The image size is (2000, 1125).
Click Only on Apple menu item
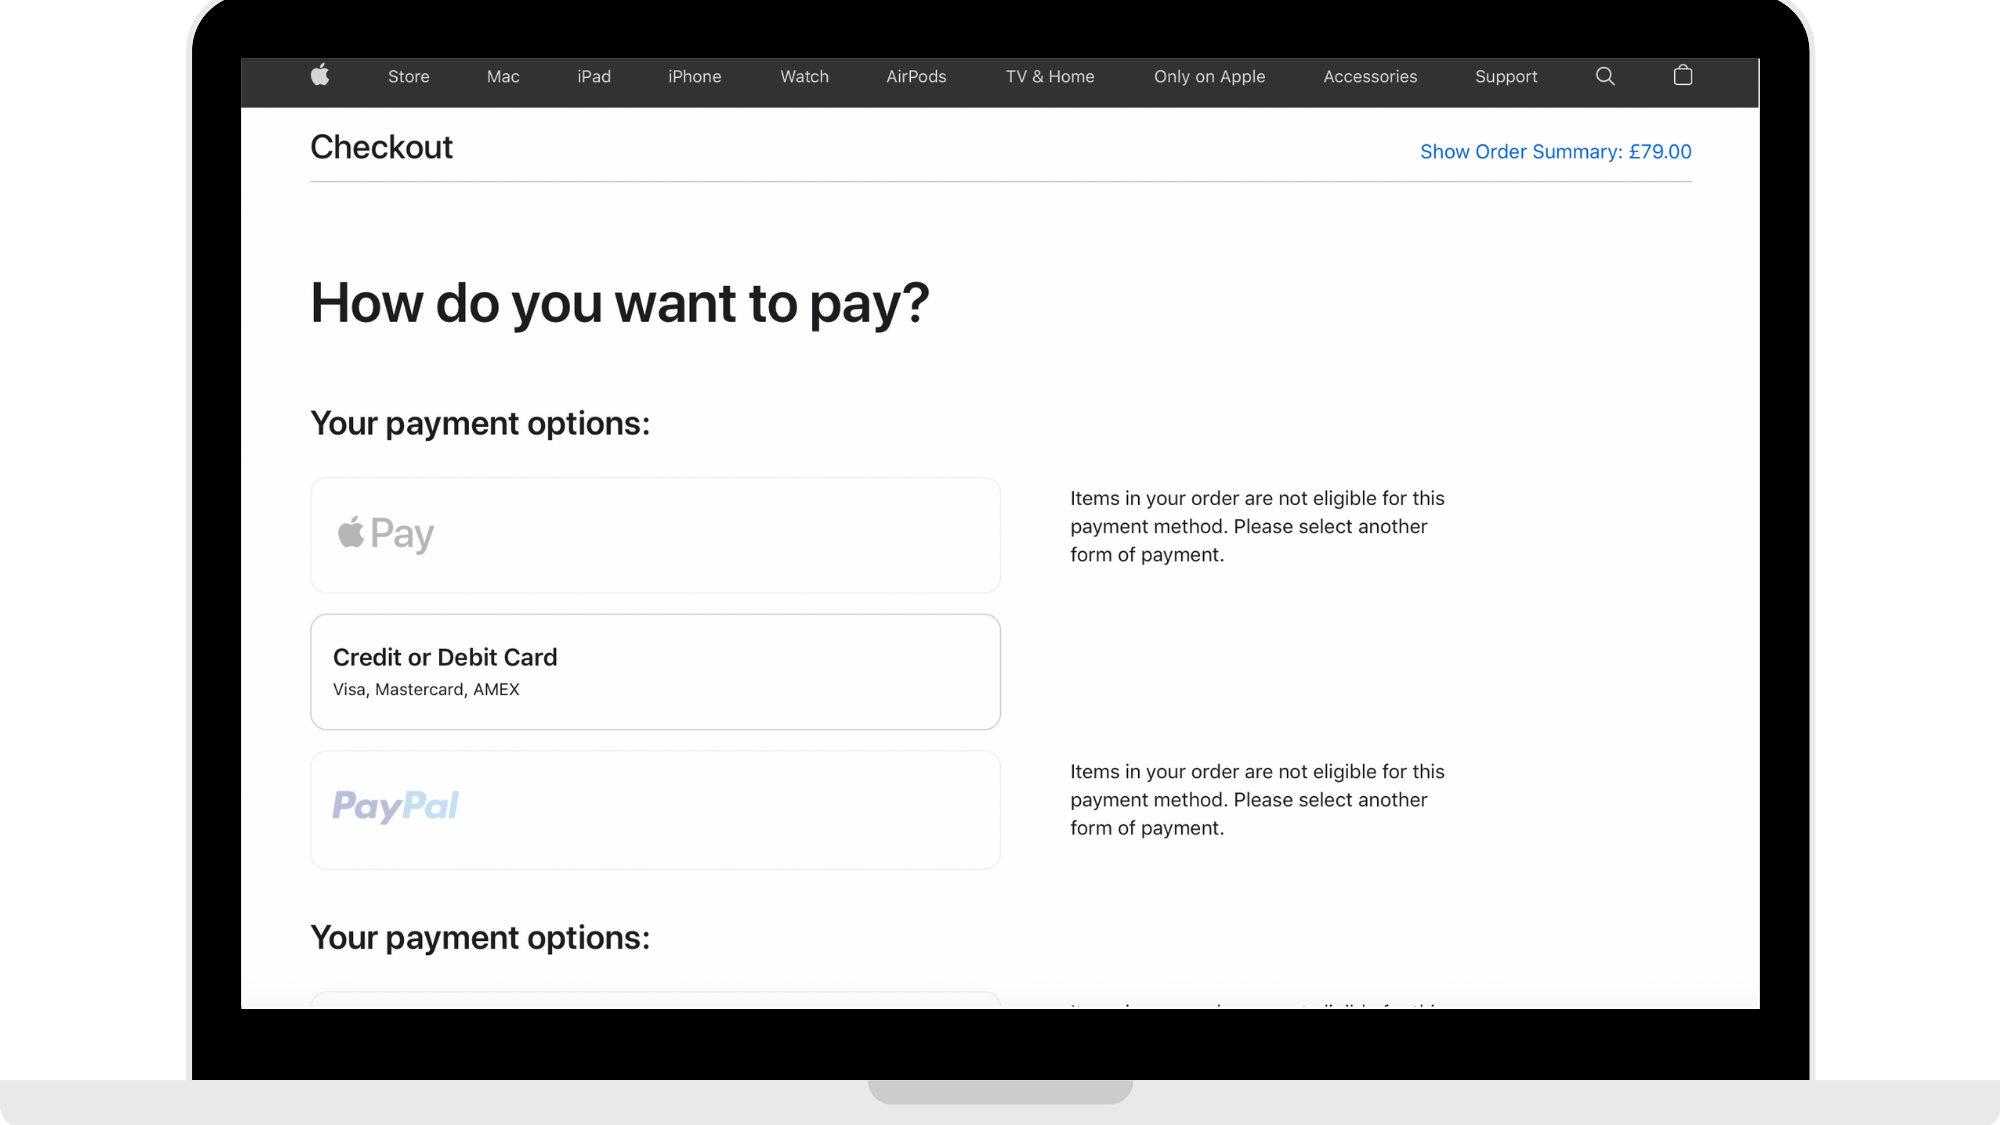1209,77
